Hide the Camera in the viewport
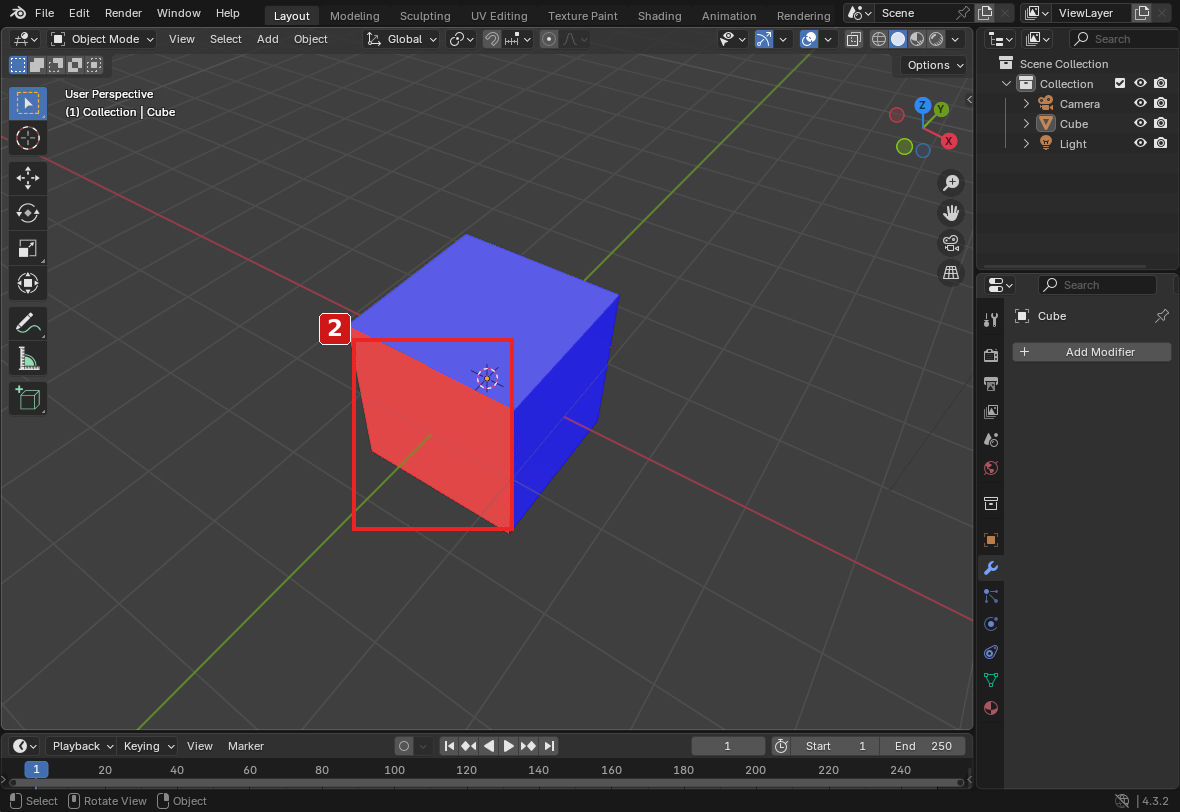The height and width of the screenshot is (812, 1180). click(x=1141, y=103)
